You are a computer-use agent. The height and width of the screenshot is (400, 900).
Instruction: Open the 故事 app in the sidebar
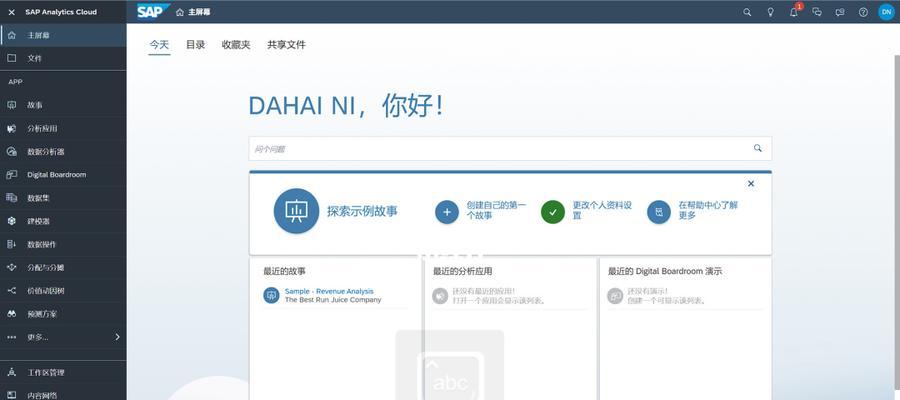tap(63, 105)
